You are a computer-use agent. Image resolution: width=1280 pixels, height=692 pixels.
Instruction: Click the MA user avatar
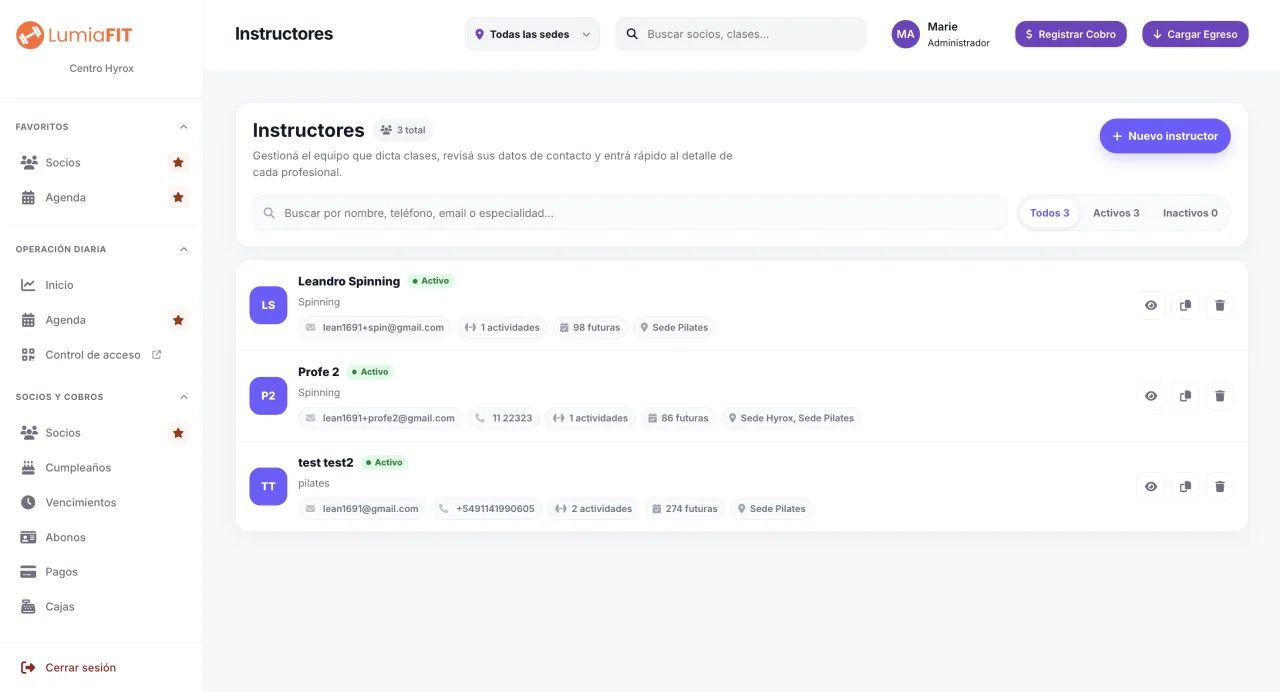point(906,34)
